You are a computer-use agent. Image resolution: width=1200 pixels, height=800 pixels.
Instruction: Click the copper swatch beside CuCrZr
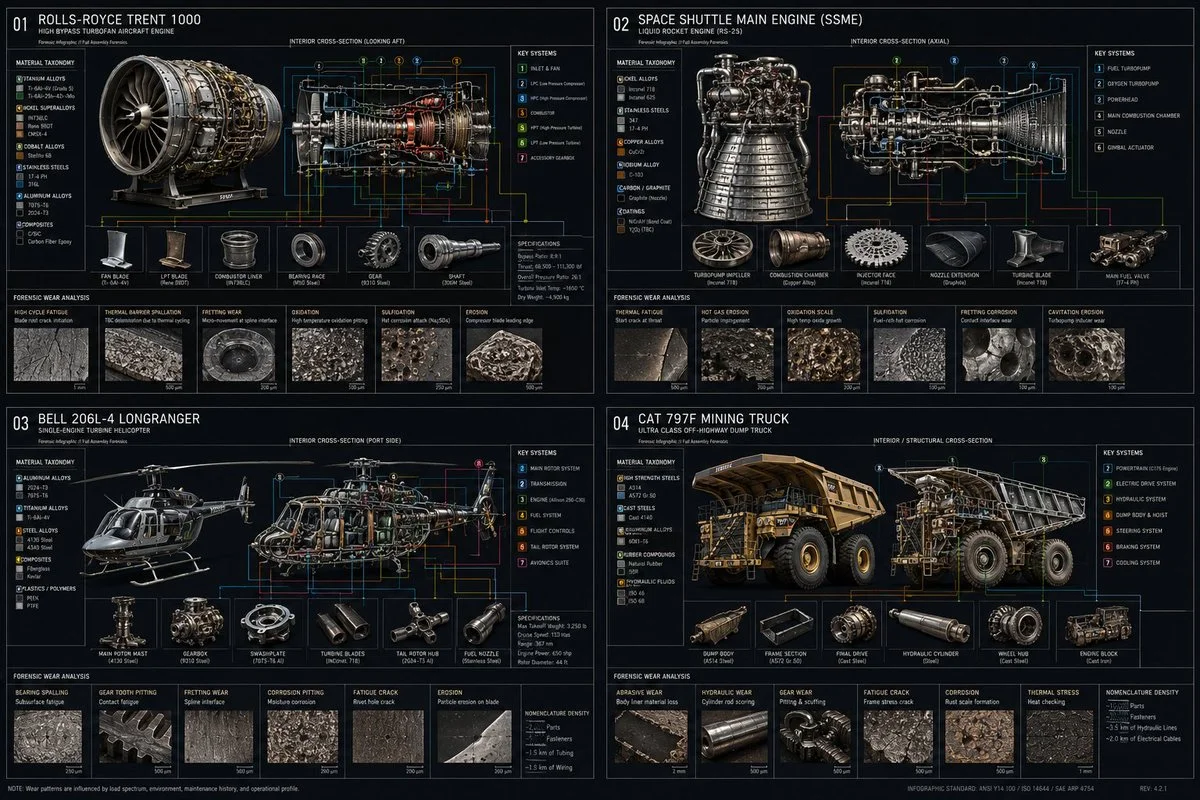pos(620,154)
